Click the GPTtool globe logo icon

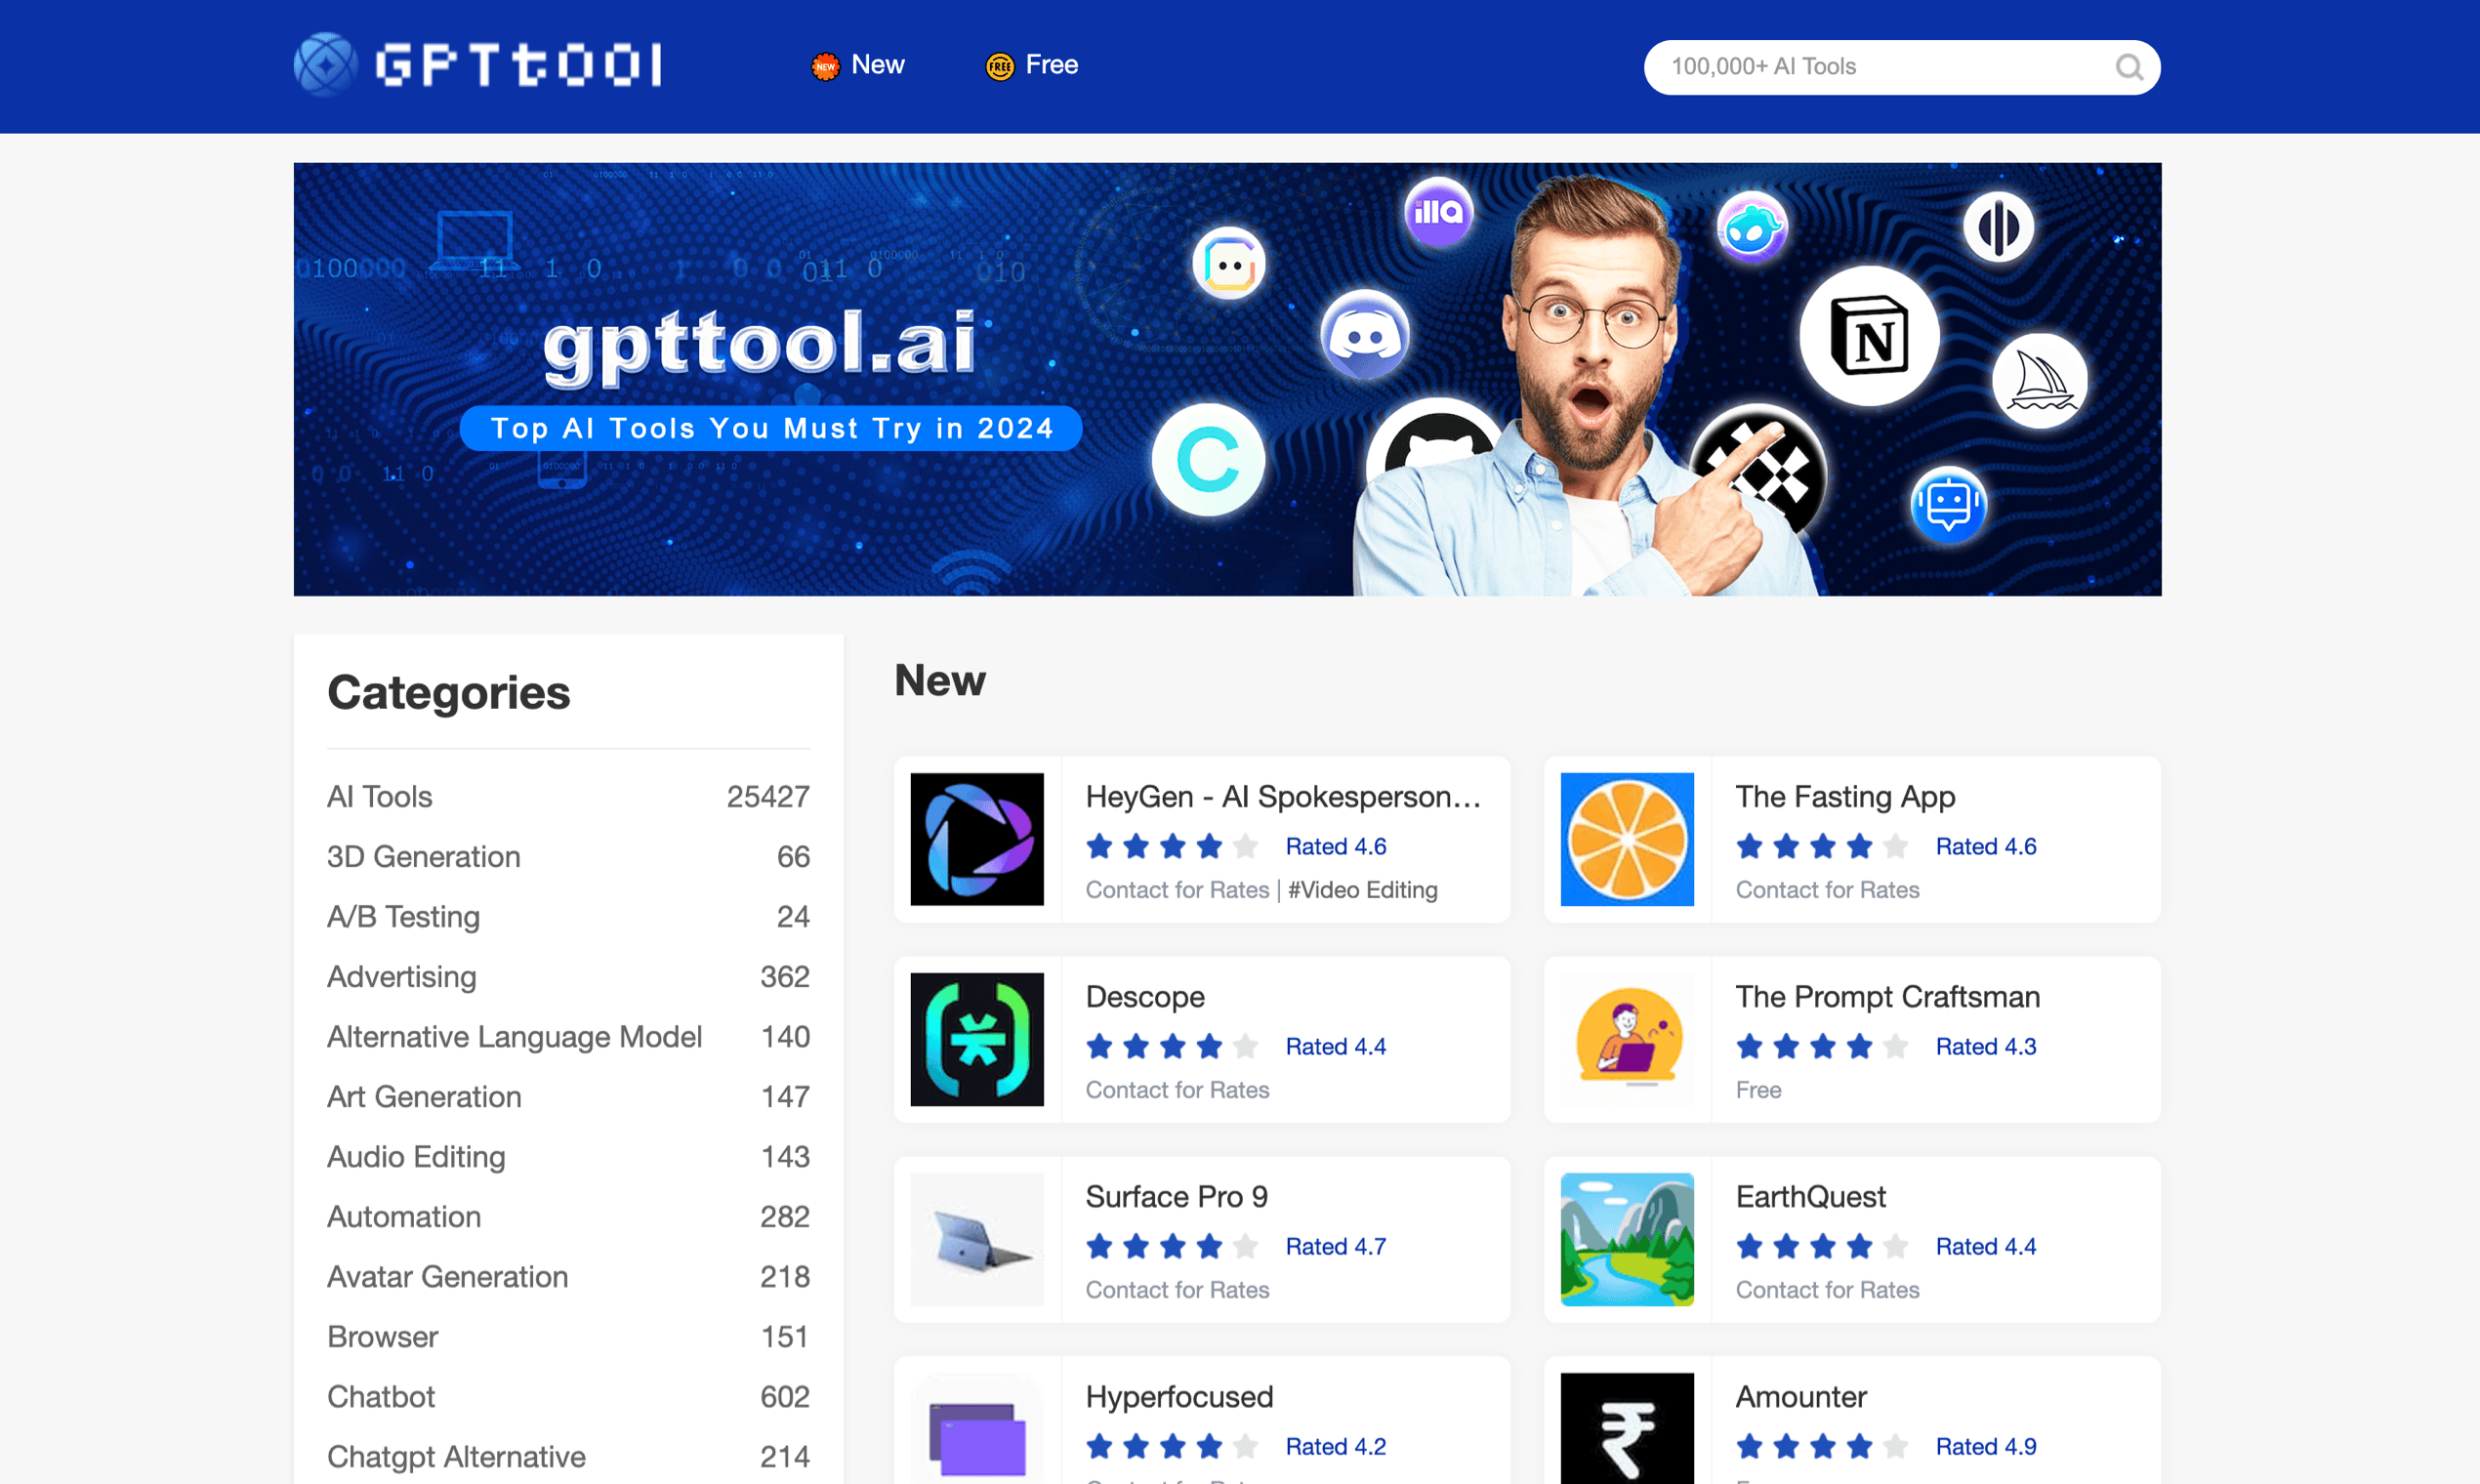(x=325, y=65)
